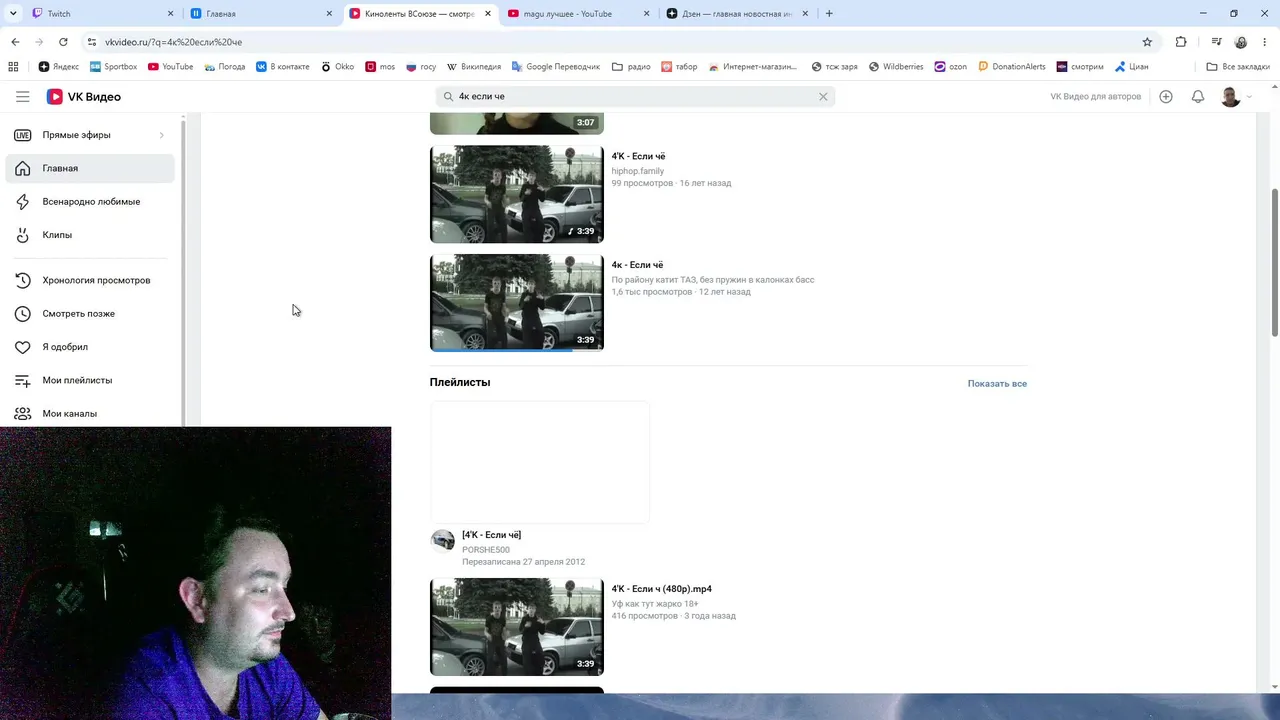Go to the VK Видео home logo
1280x720 pixels.
84,97
